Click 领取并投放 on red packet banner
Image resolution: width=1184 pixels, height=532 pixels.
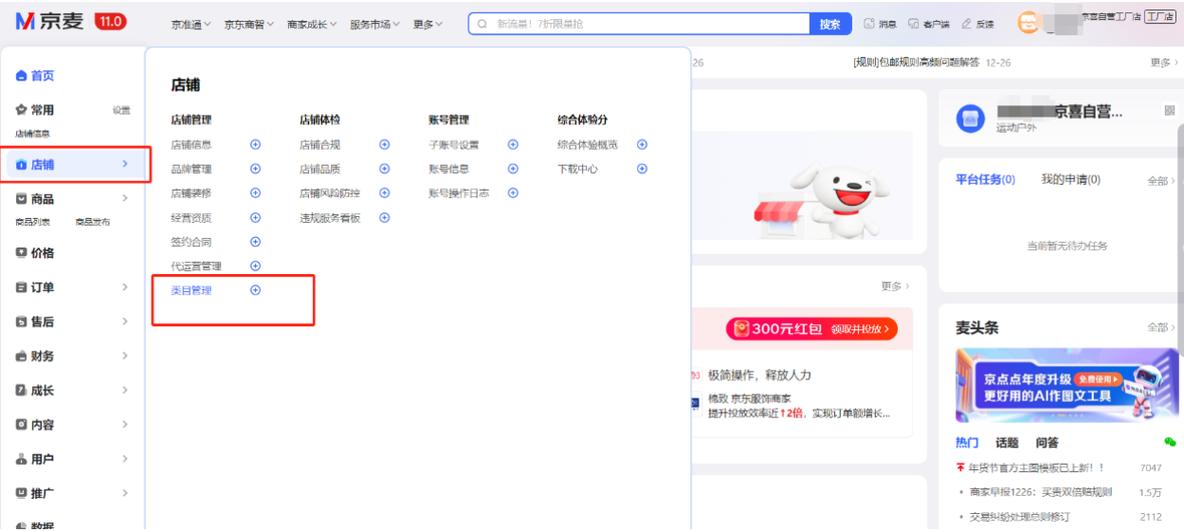(860, 329)
